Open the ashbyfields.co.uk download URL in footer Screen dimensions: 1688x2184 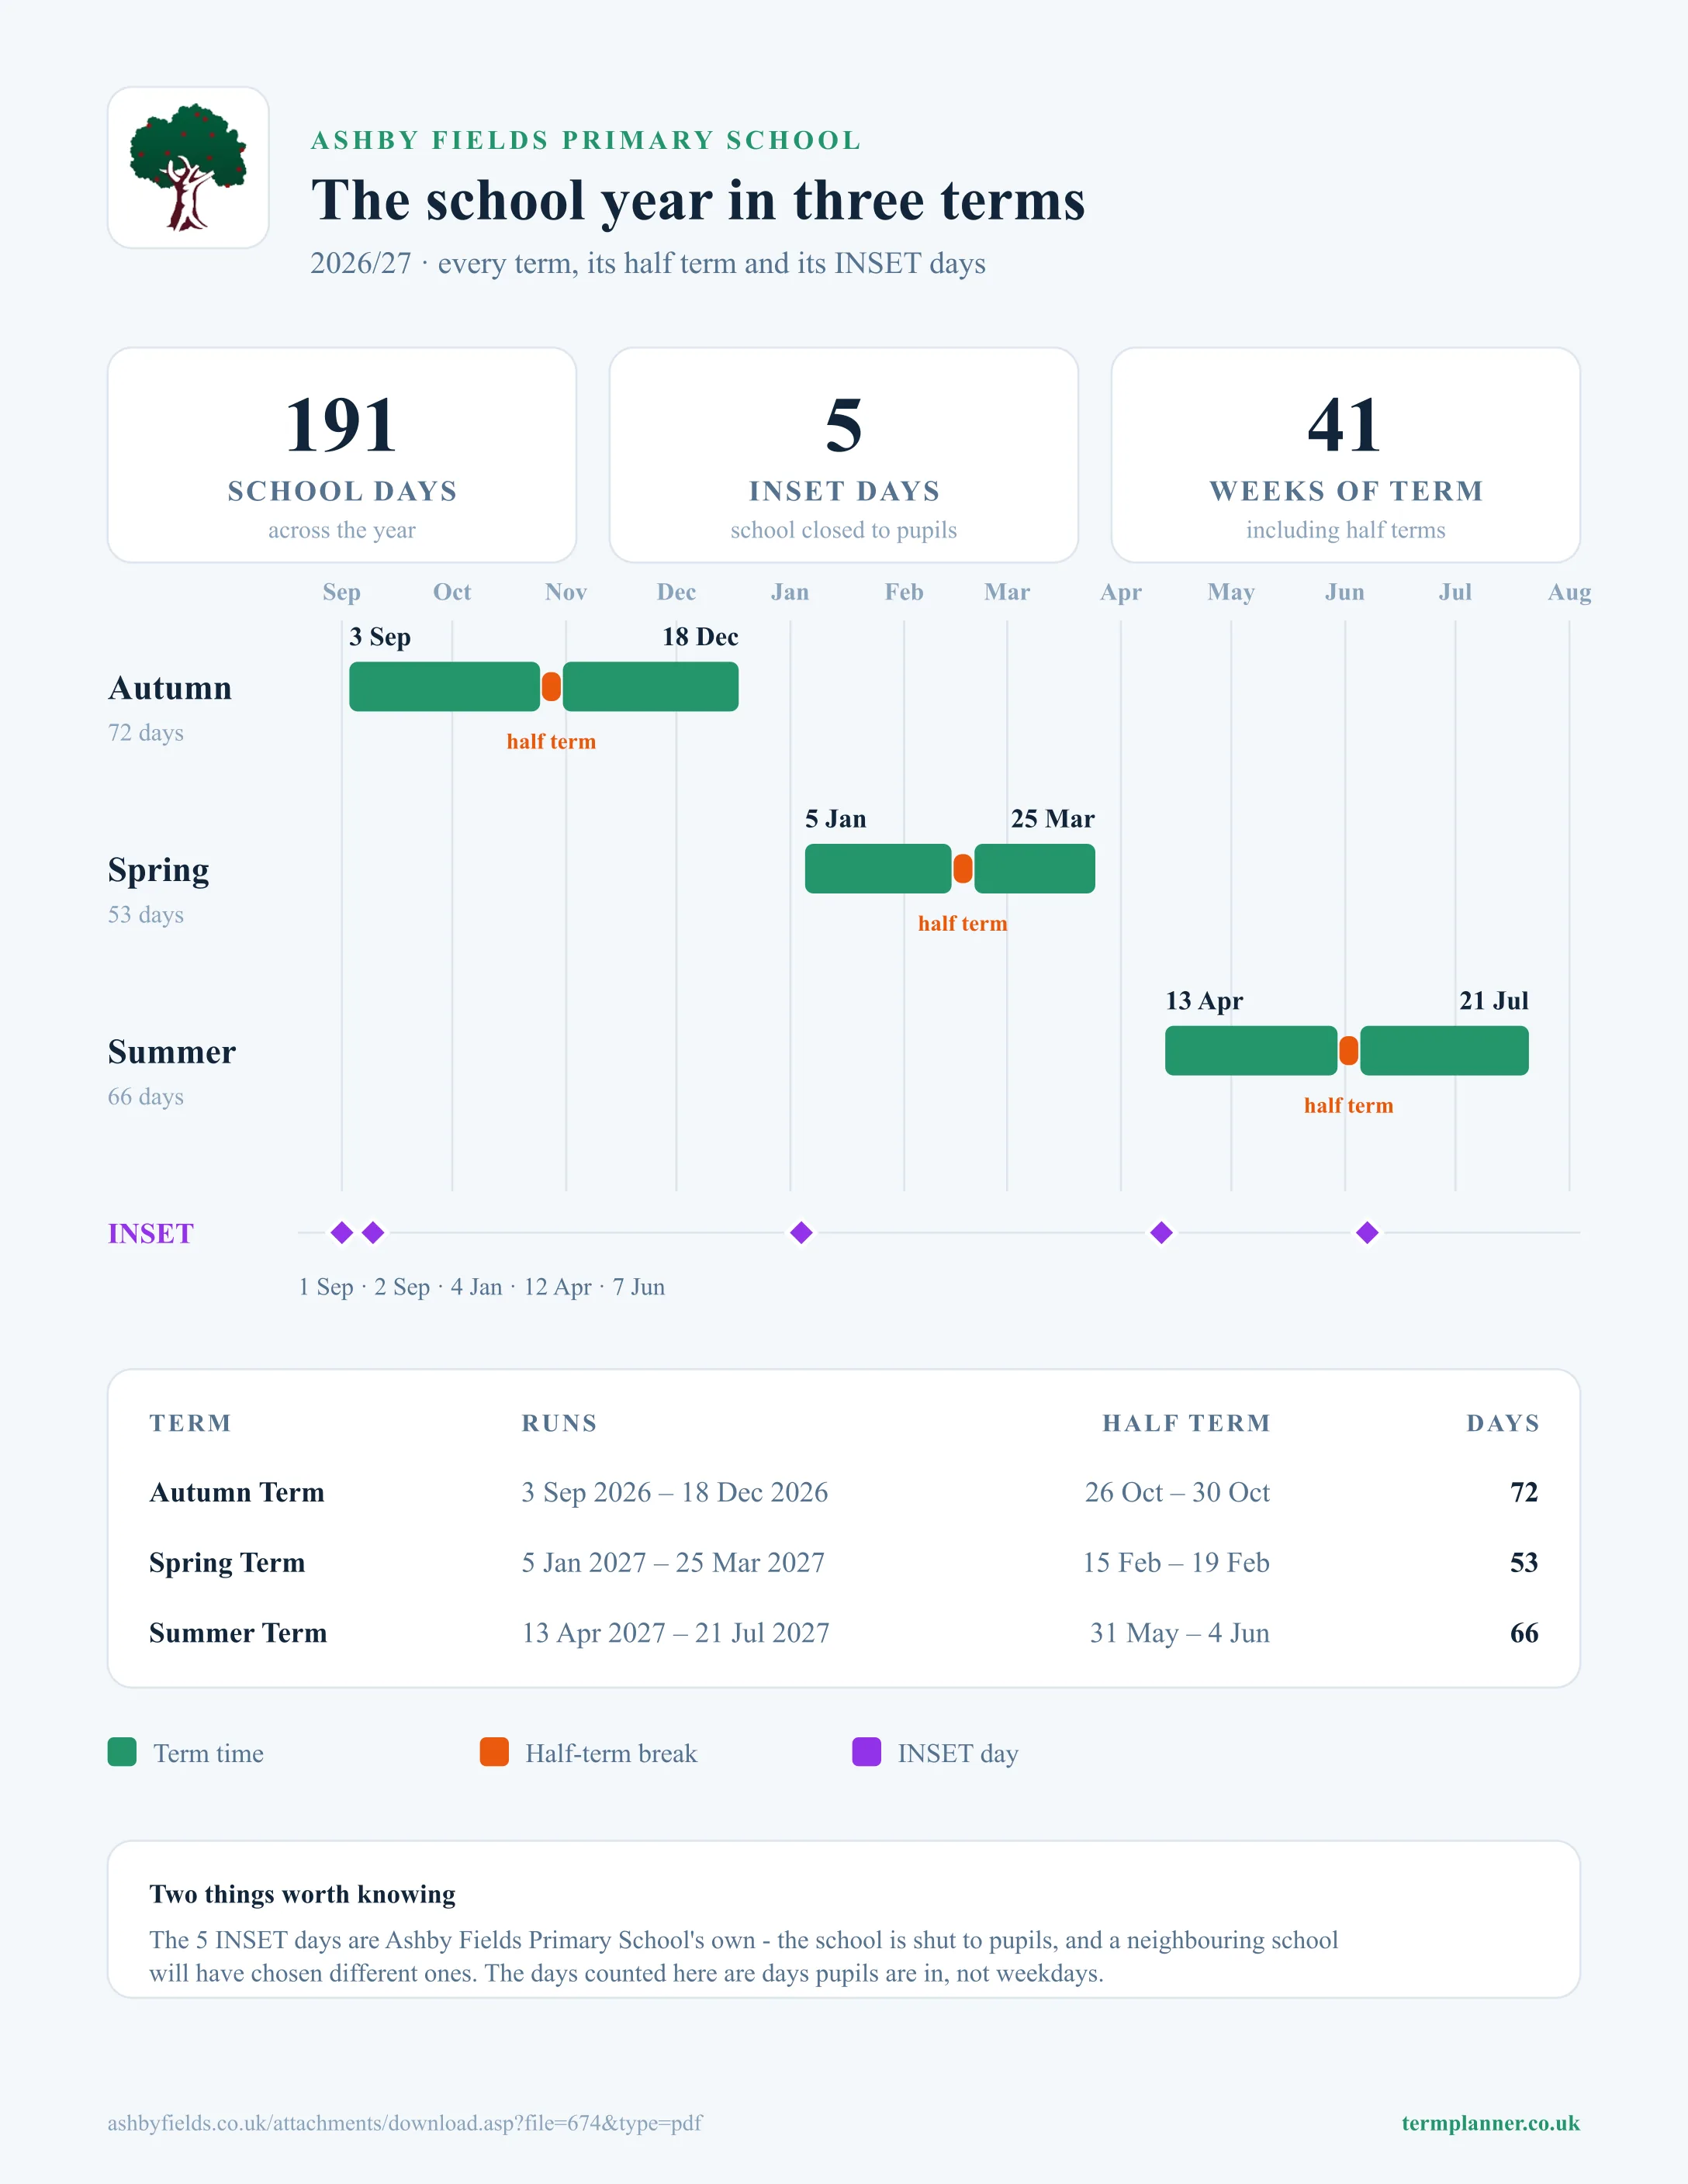click(x=405, y=2122)
